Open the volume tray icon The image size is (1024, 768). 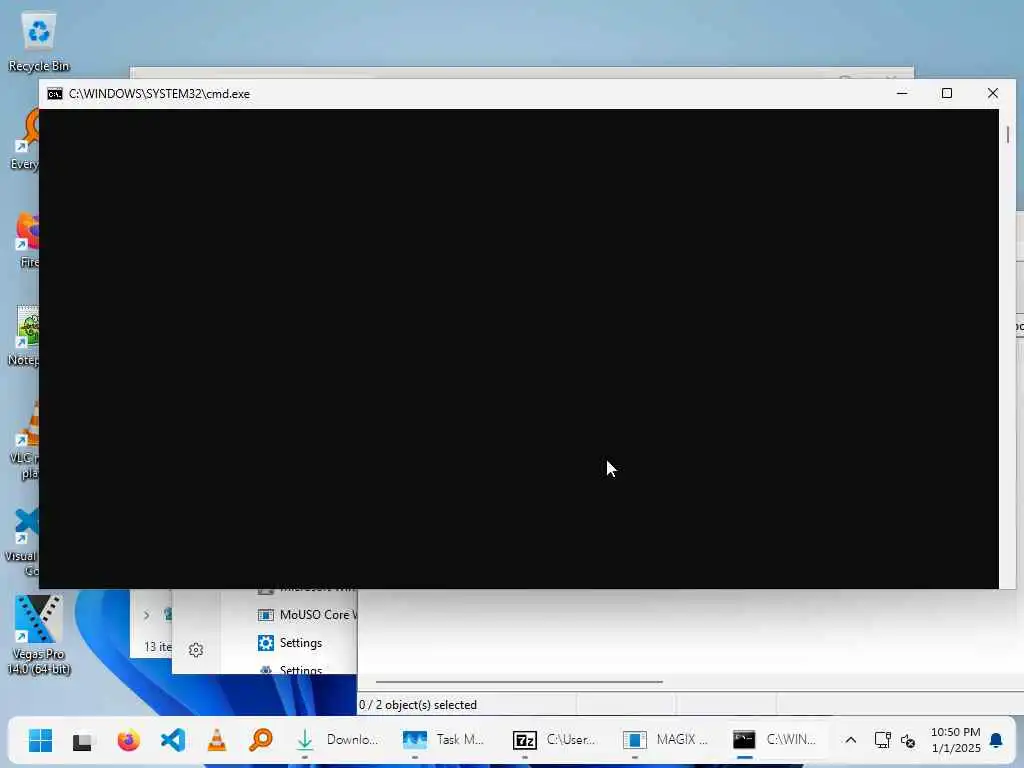pos(908,741)
